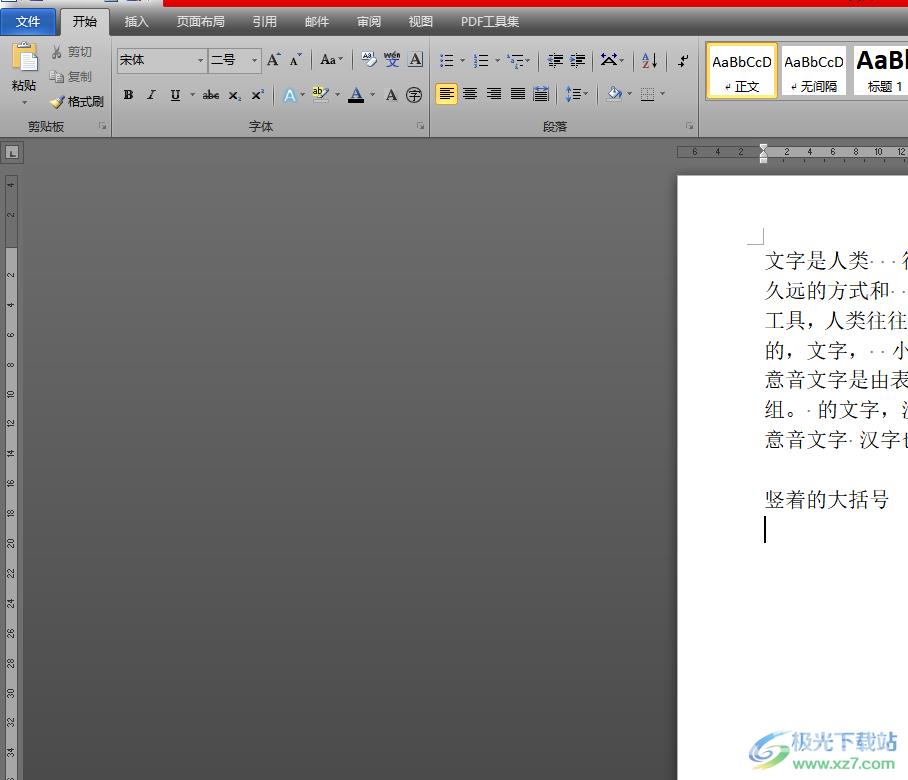The height and width of the screenshot is (780, 908).
Task: Toggle italic formatting
Action: click(x=152, y=95)
